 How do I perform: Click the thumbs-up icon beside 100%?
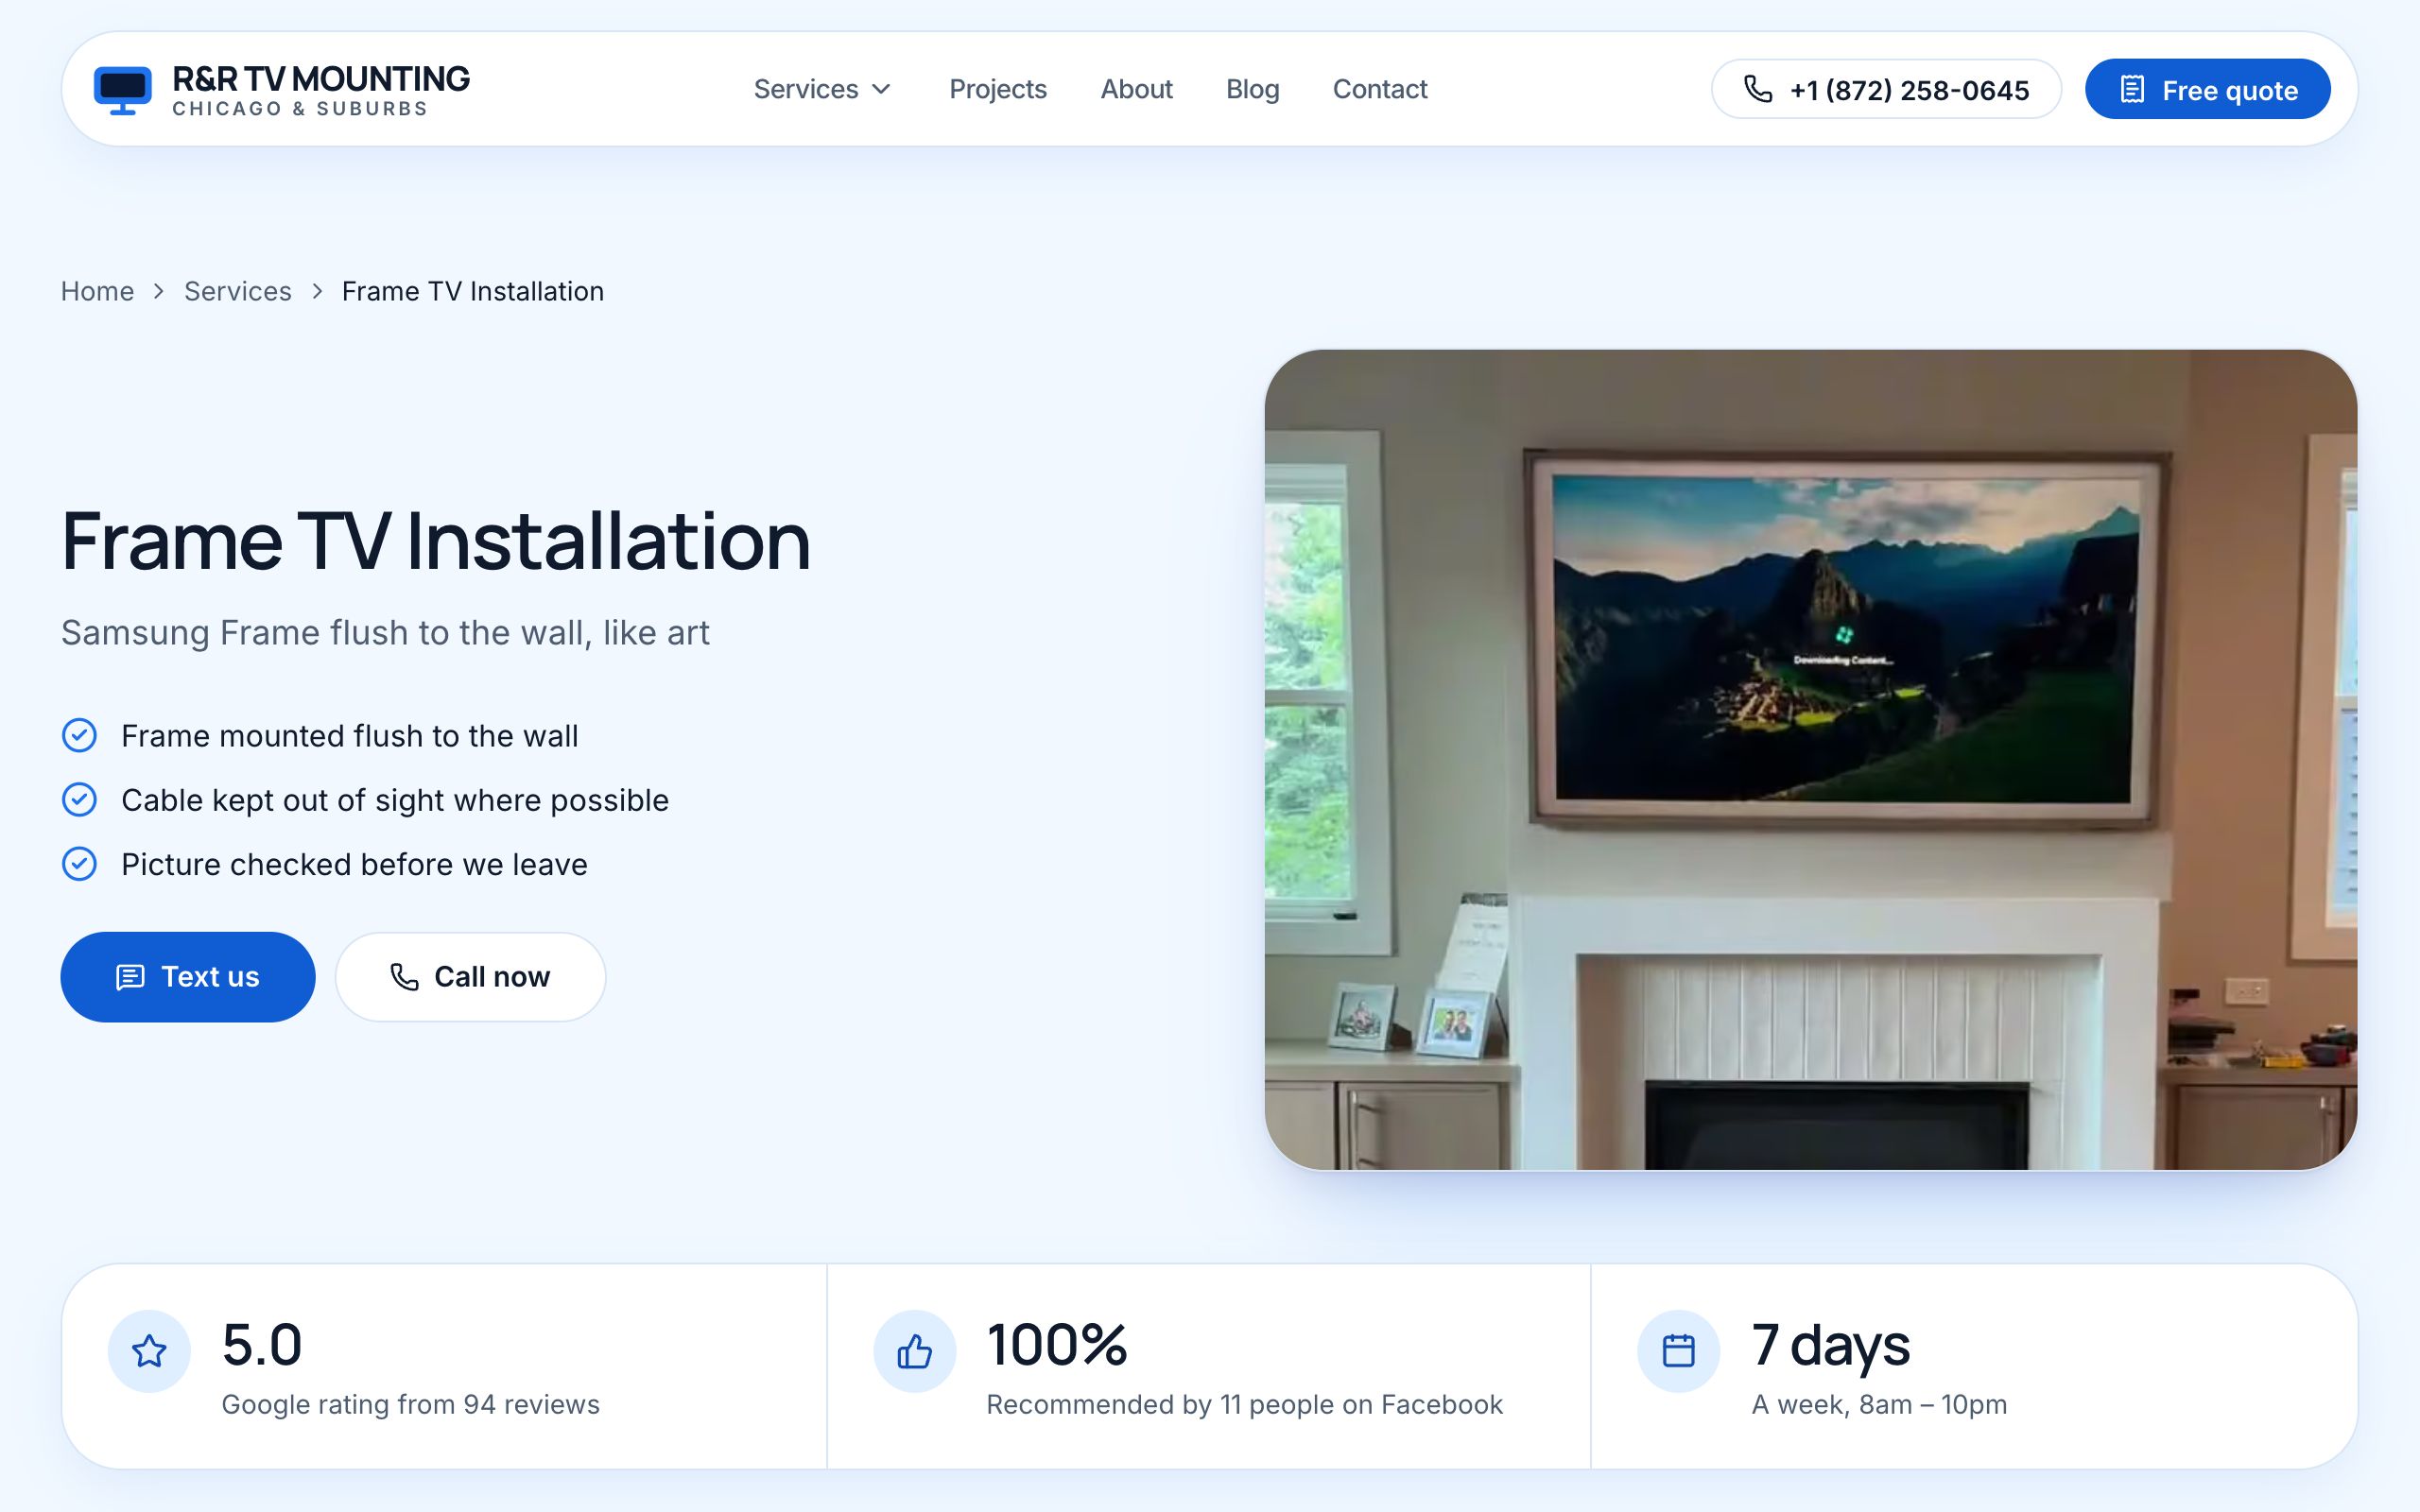click(914, 1351)
